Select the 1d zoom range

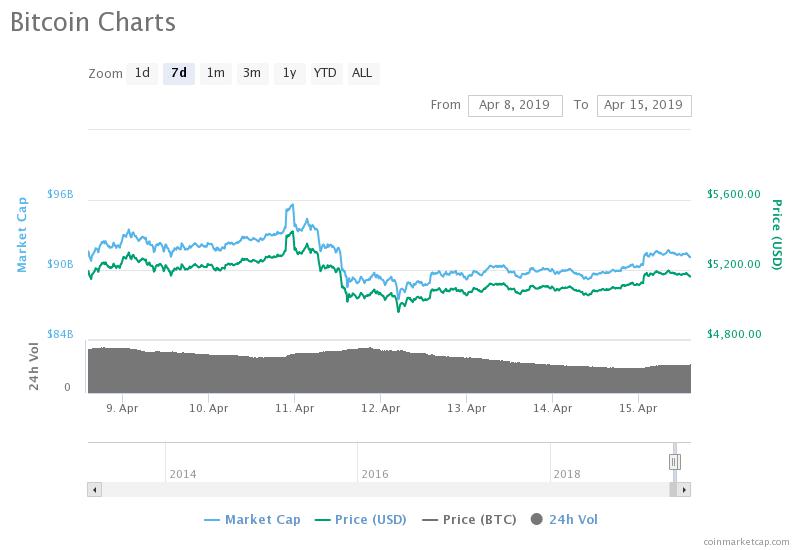[143, 73]
